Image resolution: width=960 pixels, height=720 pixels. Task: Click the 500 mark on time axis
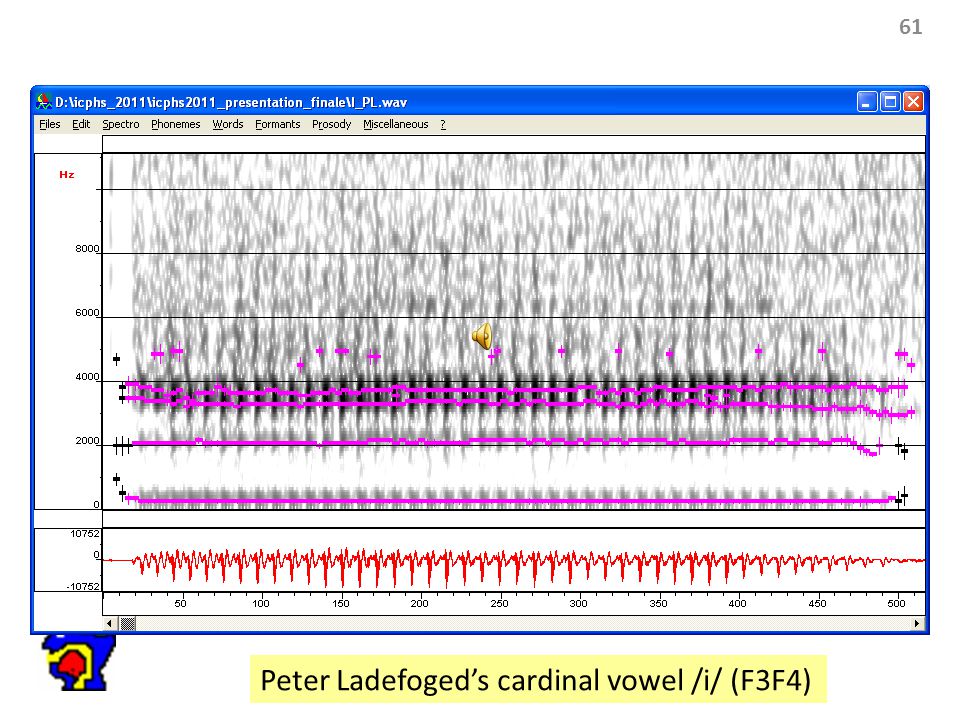pos(896,604)
